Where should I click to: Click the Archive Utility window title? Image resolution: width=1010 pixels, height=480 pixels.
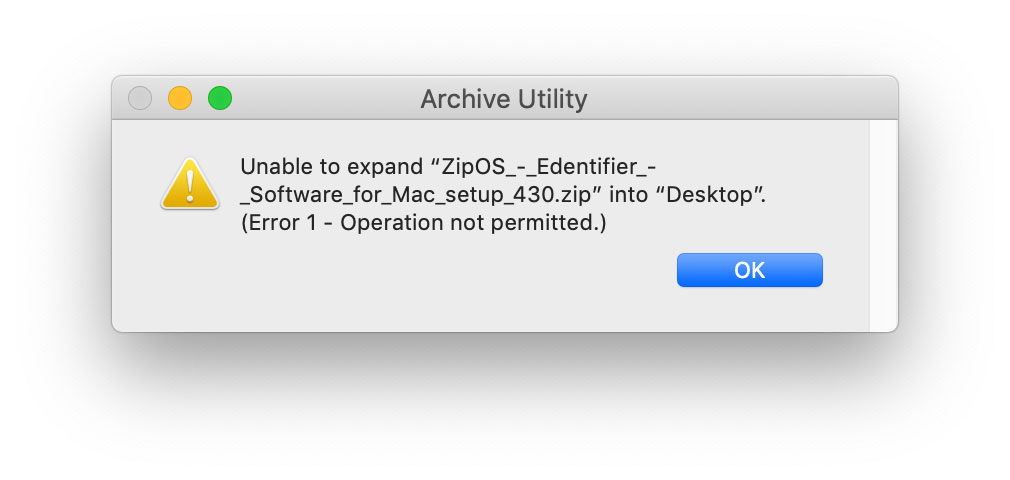[x=504, y=99]
